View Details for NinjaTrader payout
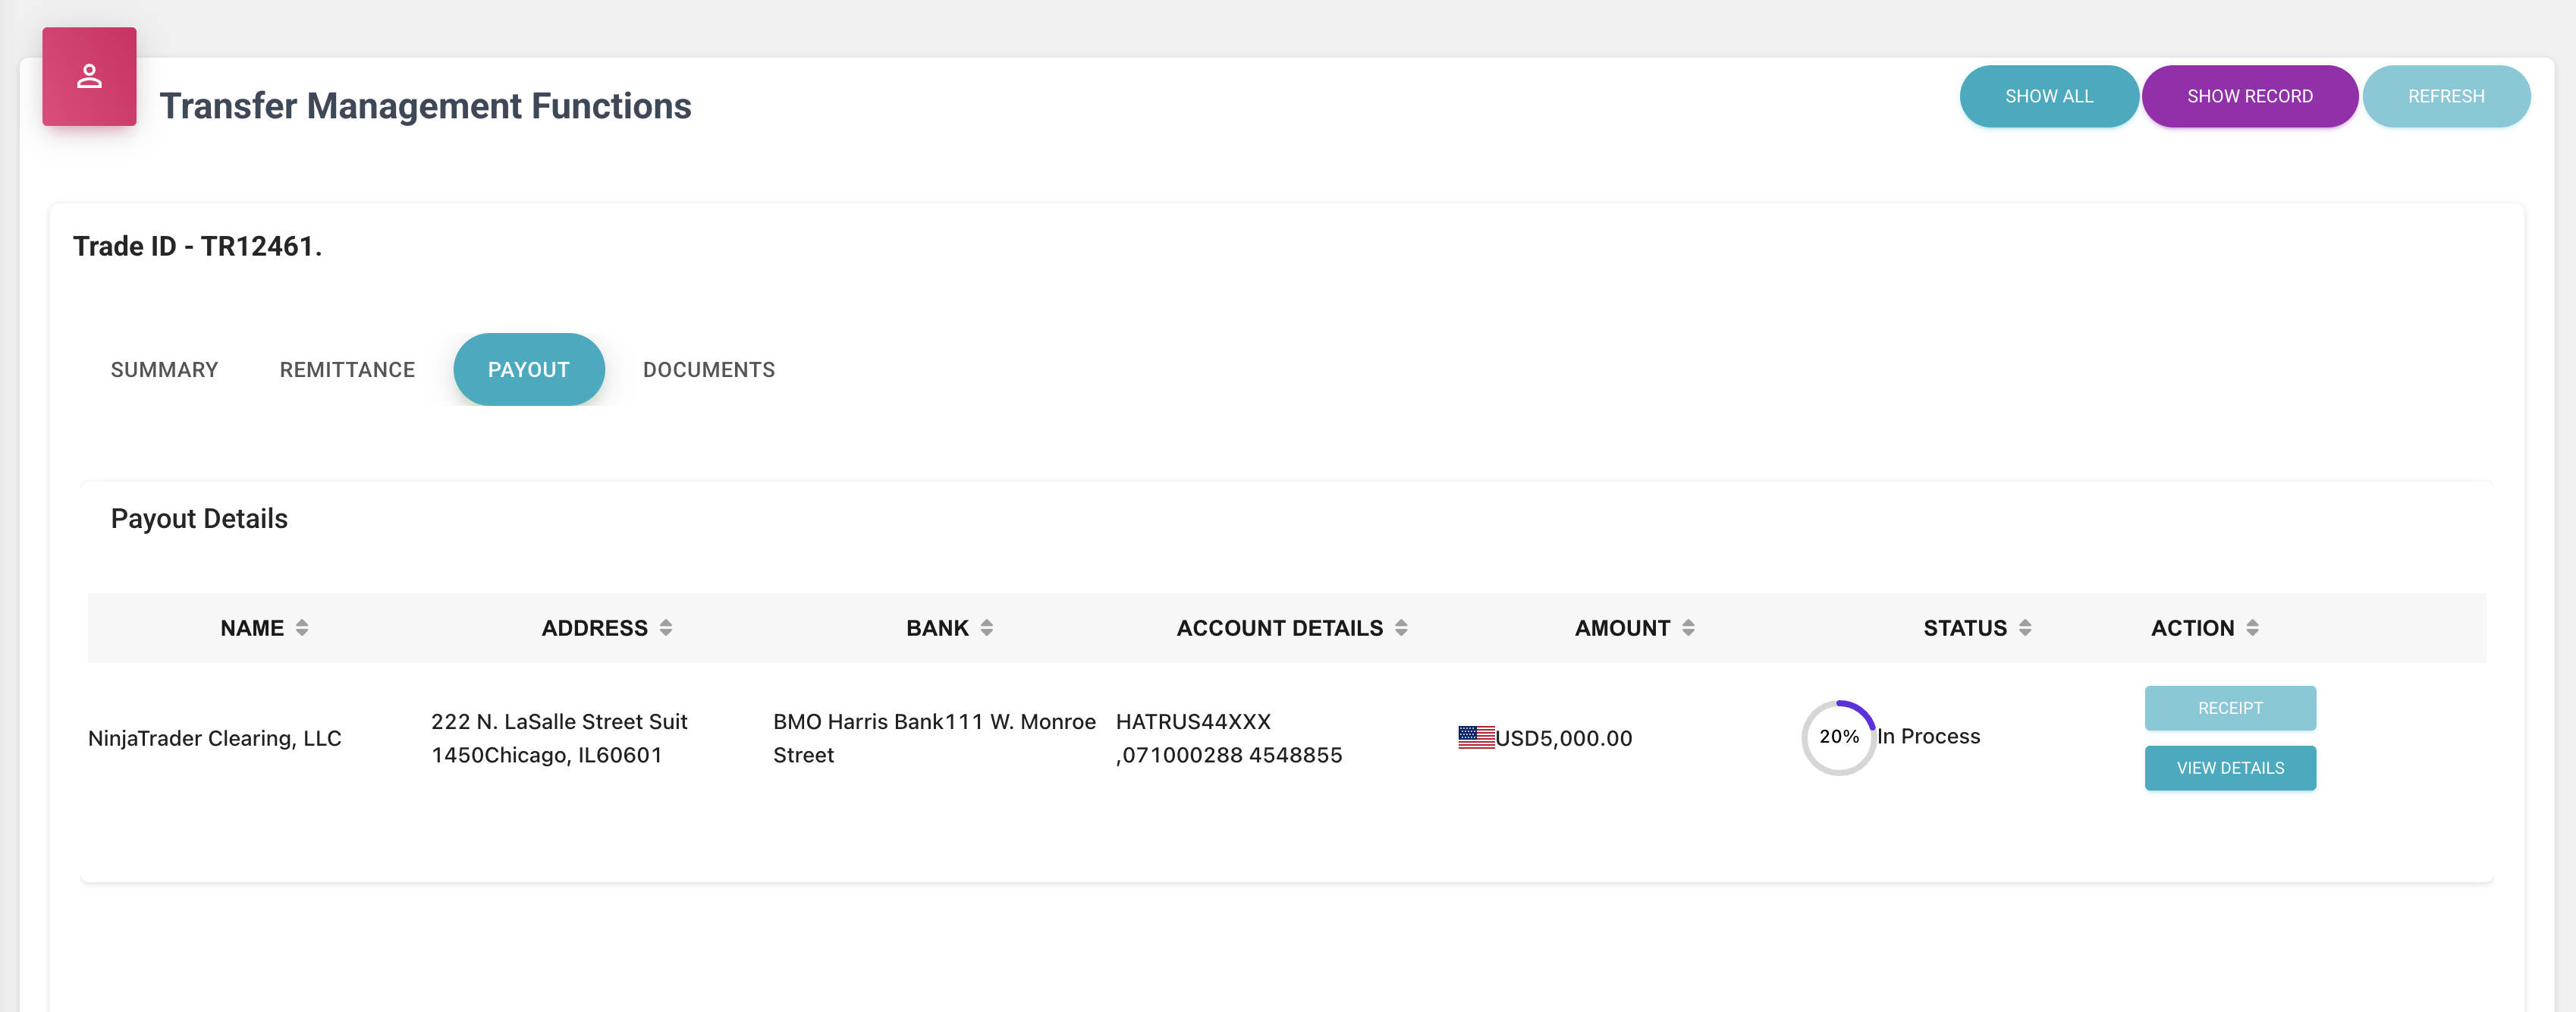The width and height of the screenshot is (2576, 1012). click(2229, 768)
